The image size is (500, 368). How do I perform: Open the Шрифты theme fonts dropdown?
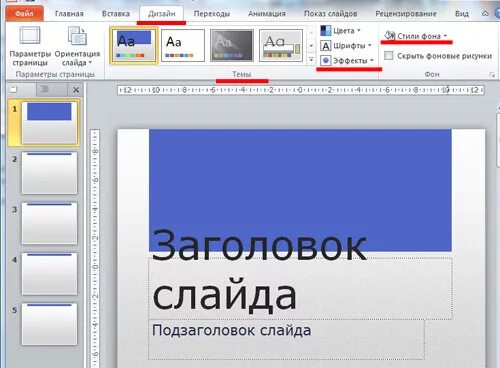point(346,45)
